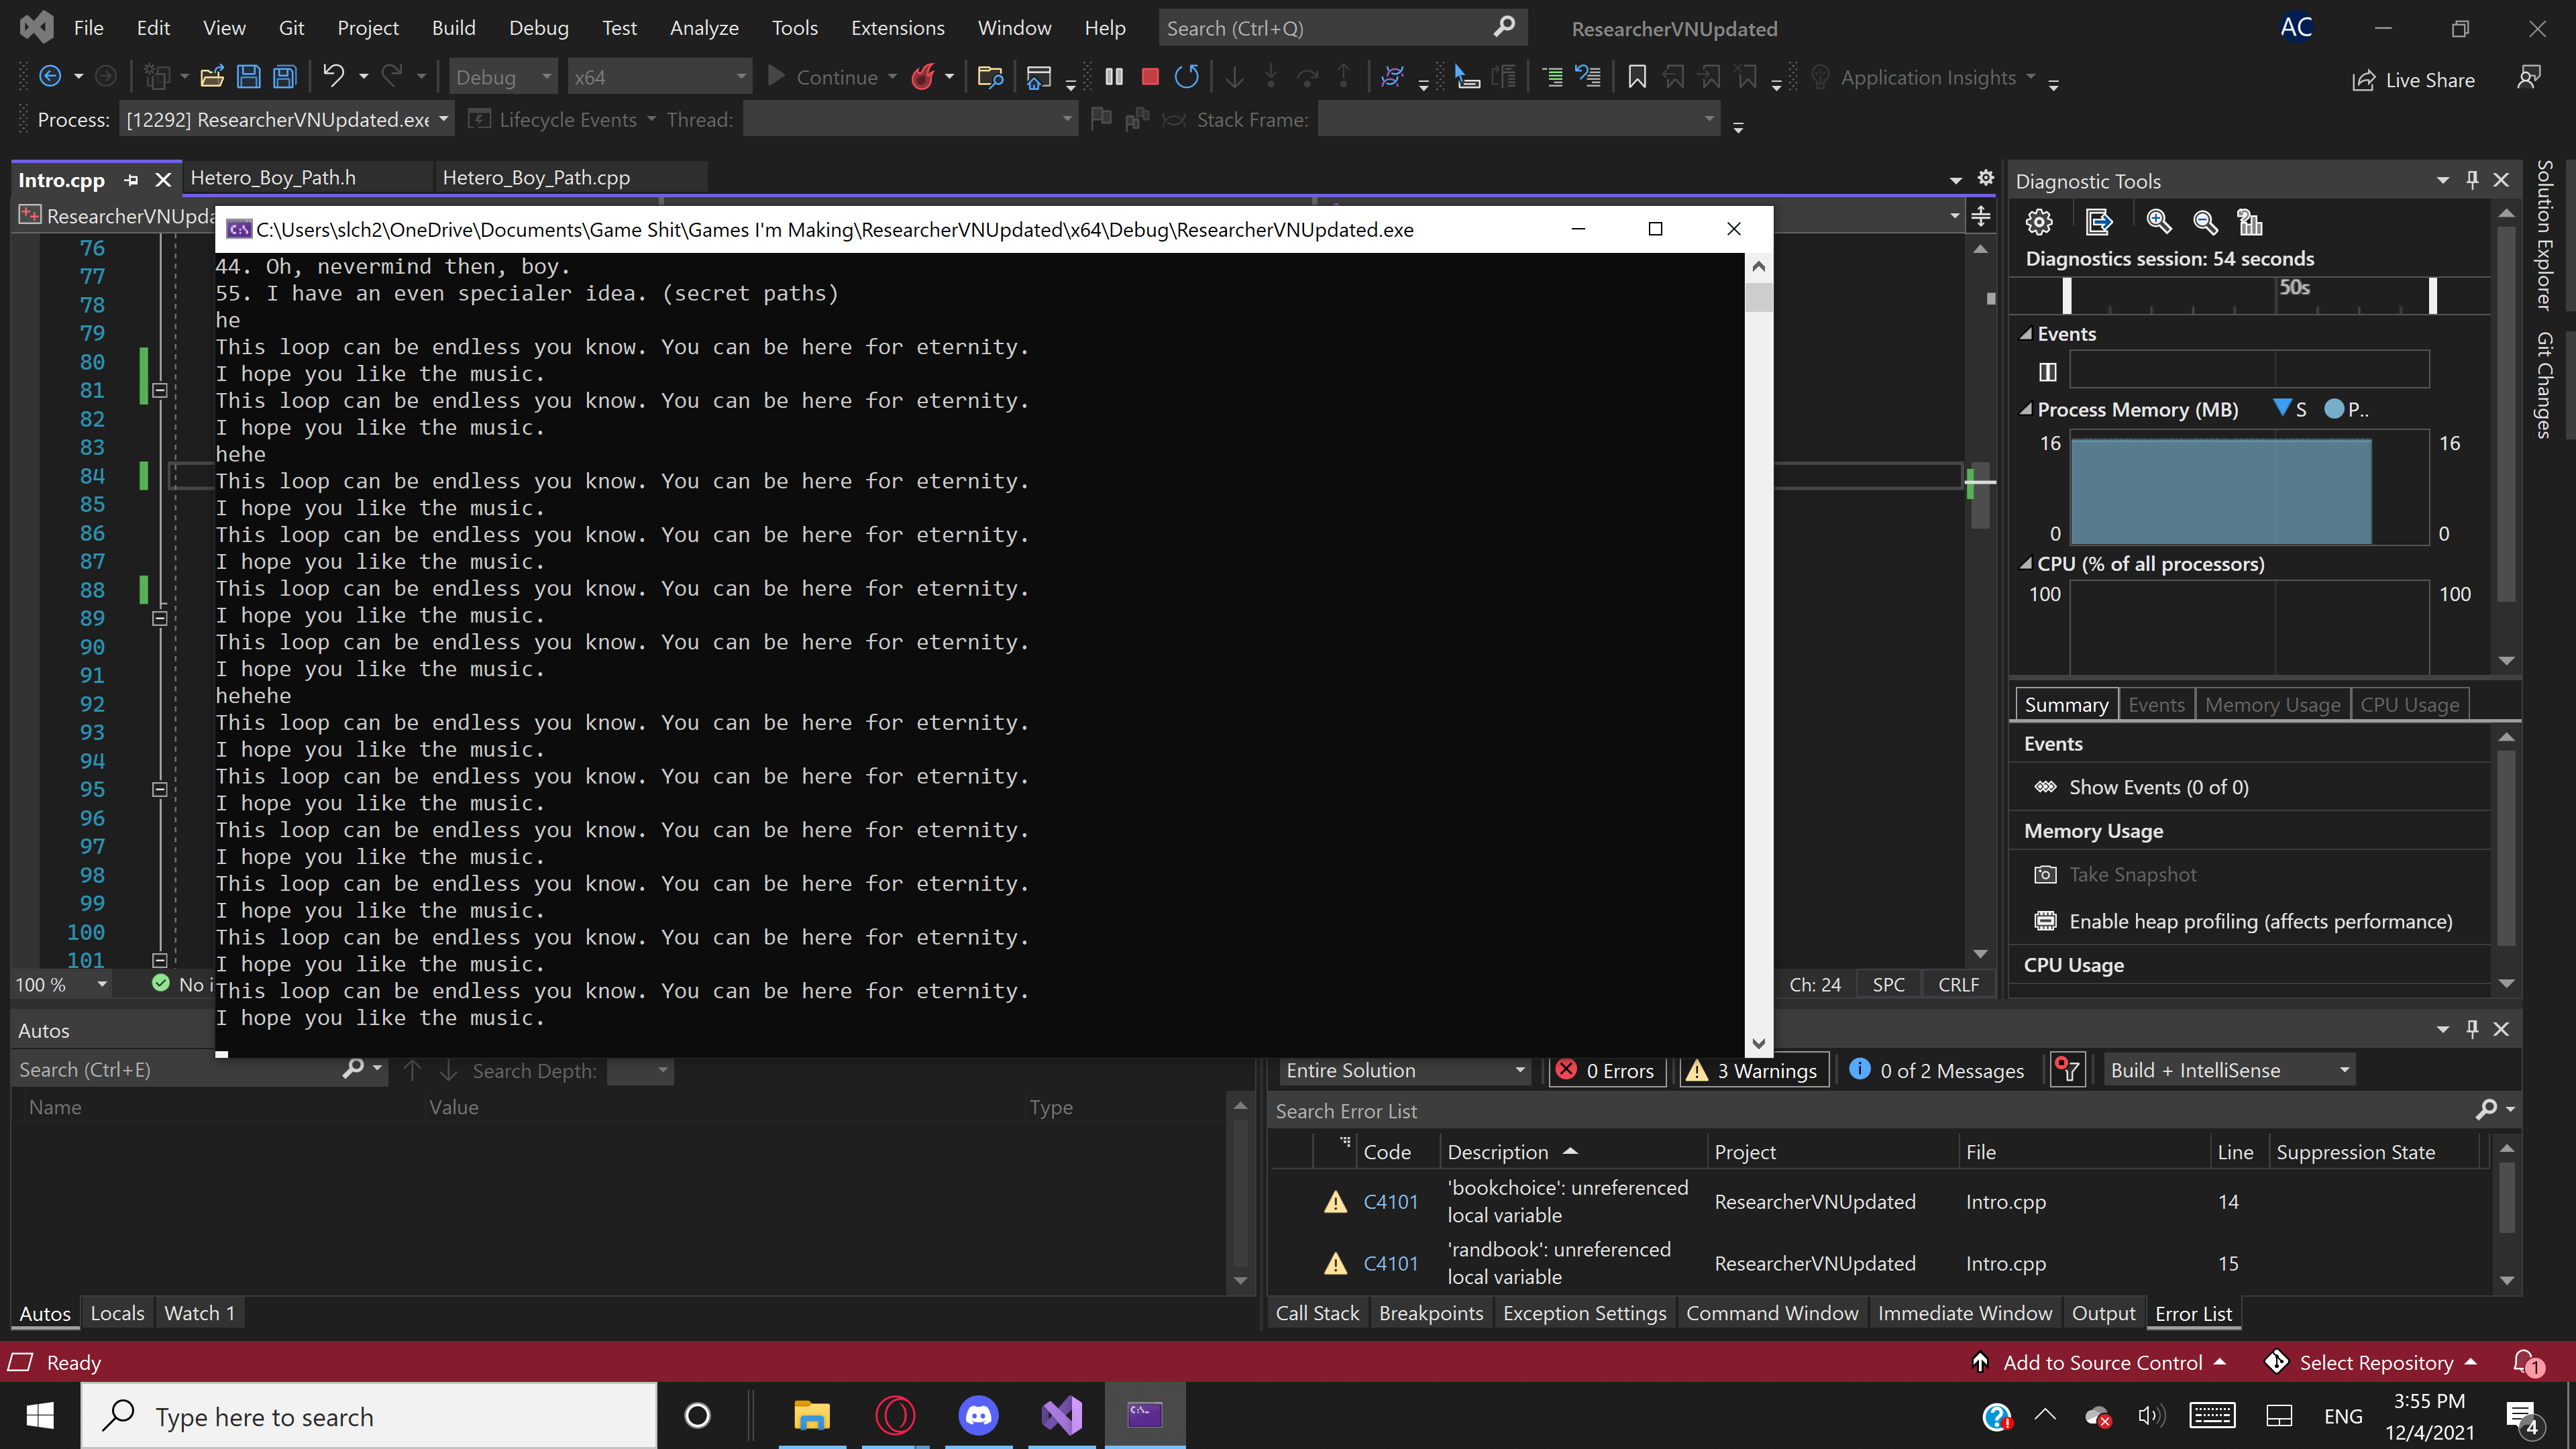This screenshot has width=2576, height=1449.
Task: Open the Debug menu
Action: pos(538,28)
